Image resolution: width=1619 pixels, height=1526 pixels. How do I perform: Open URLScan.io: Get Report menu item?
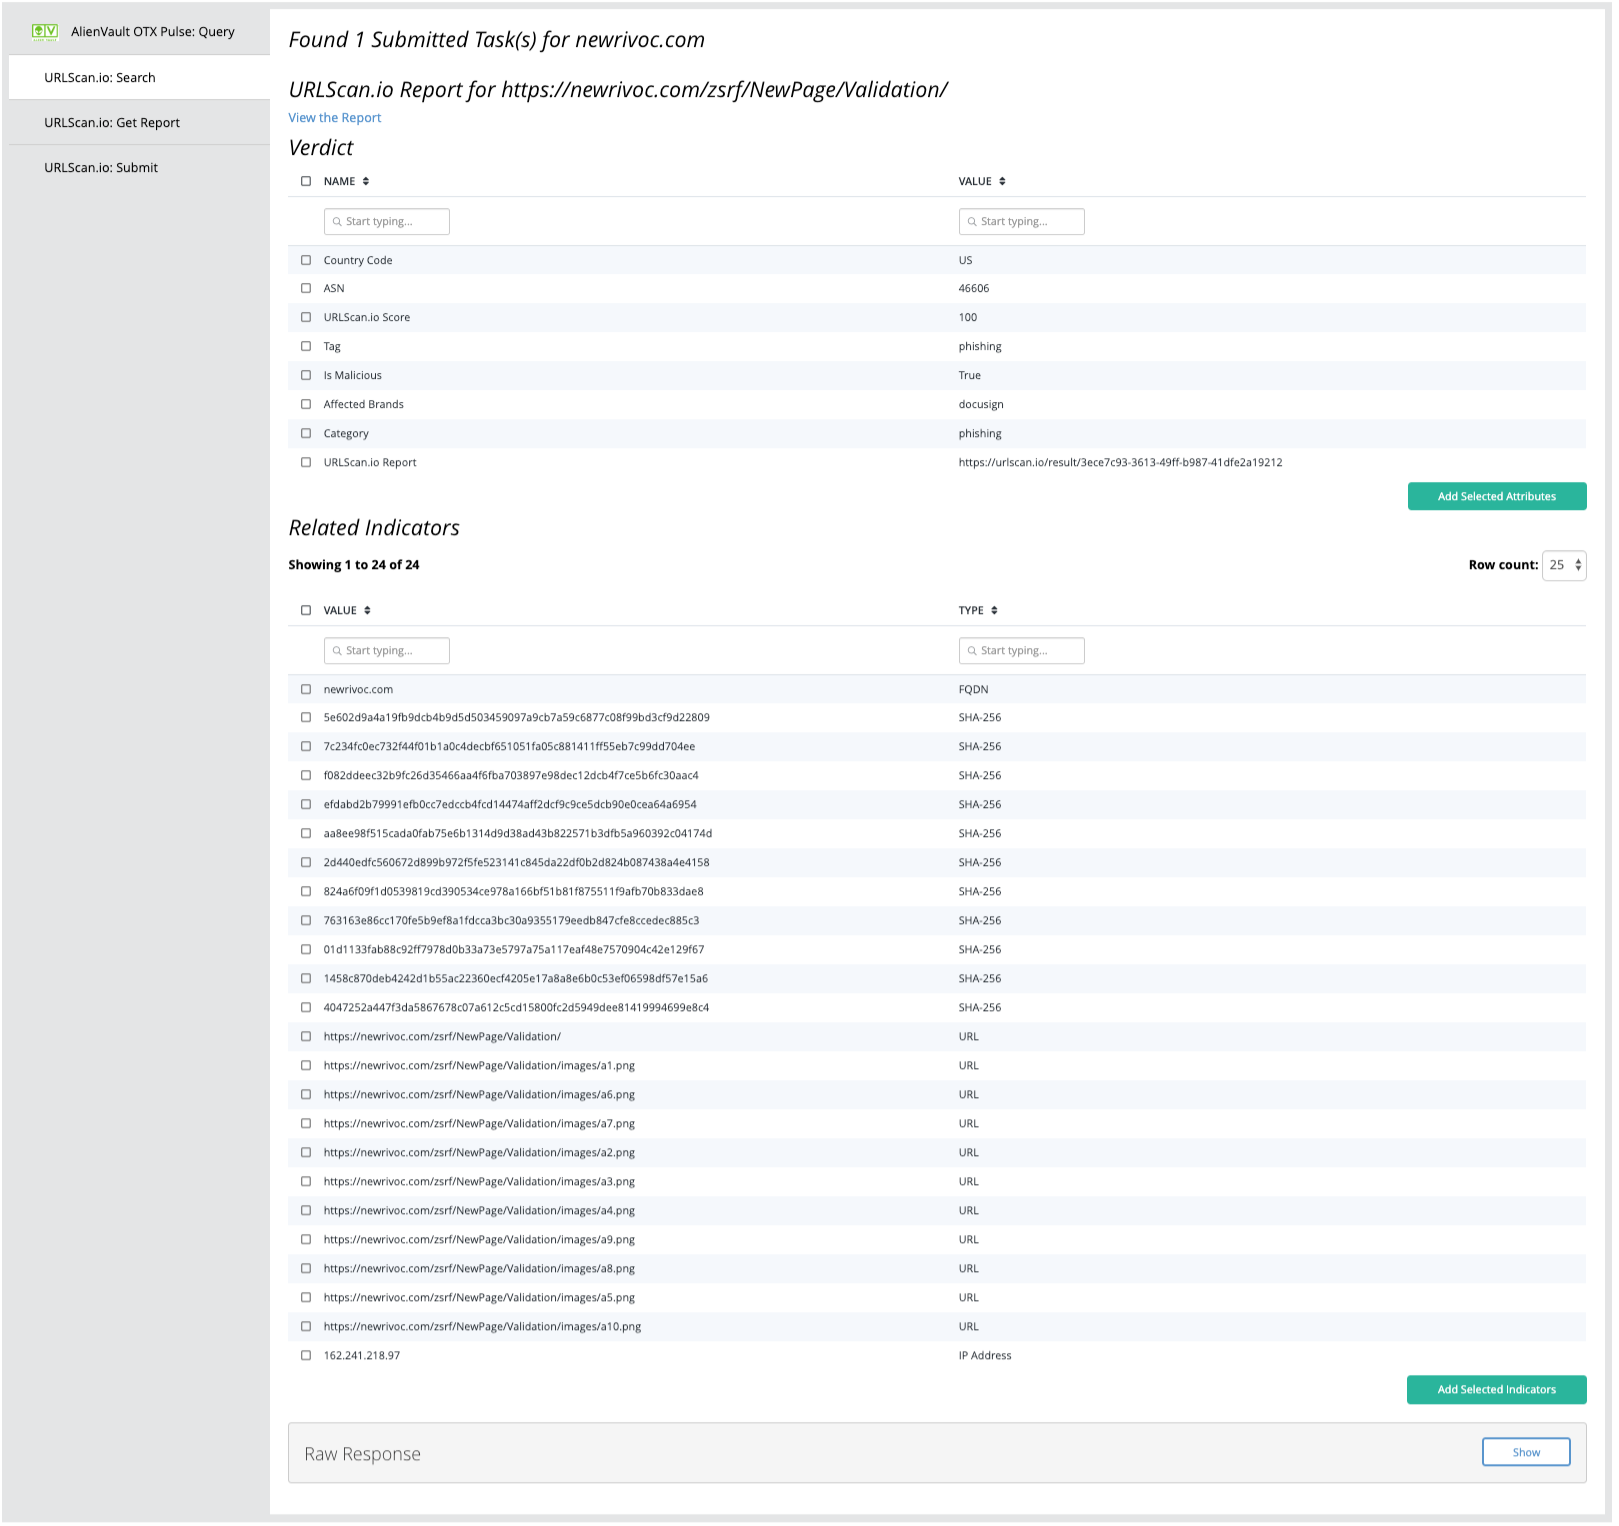click(112, 123)
